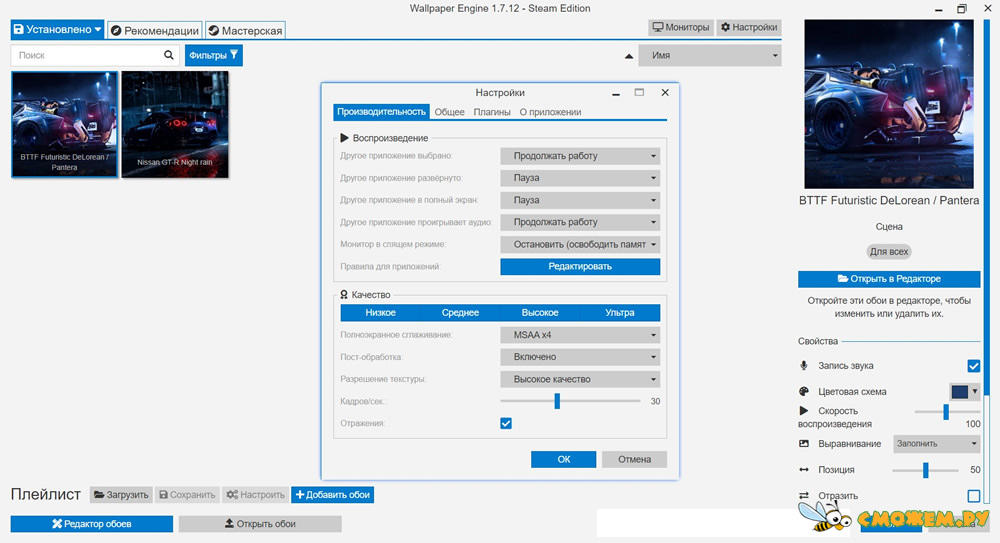Image resolution: width=1000 pixels, height=543 pixels.
Task: Toggle sort direction arrow beside Имя
Action: [x=629, y=56]
